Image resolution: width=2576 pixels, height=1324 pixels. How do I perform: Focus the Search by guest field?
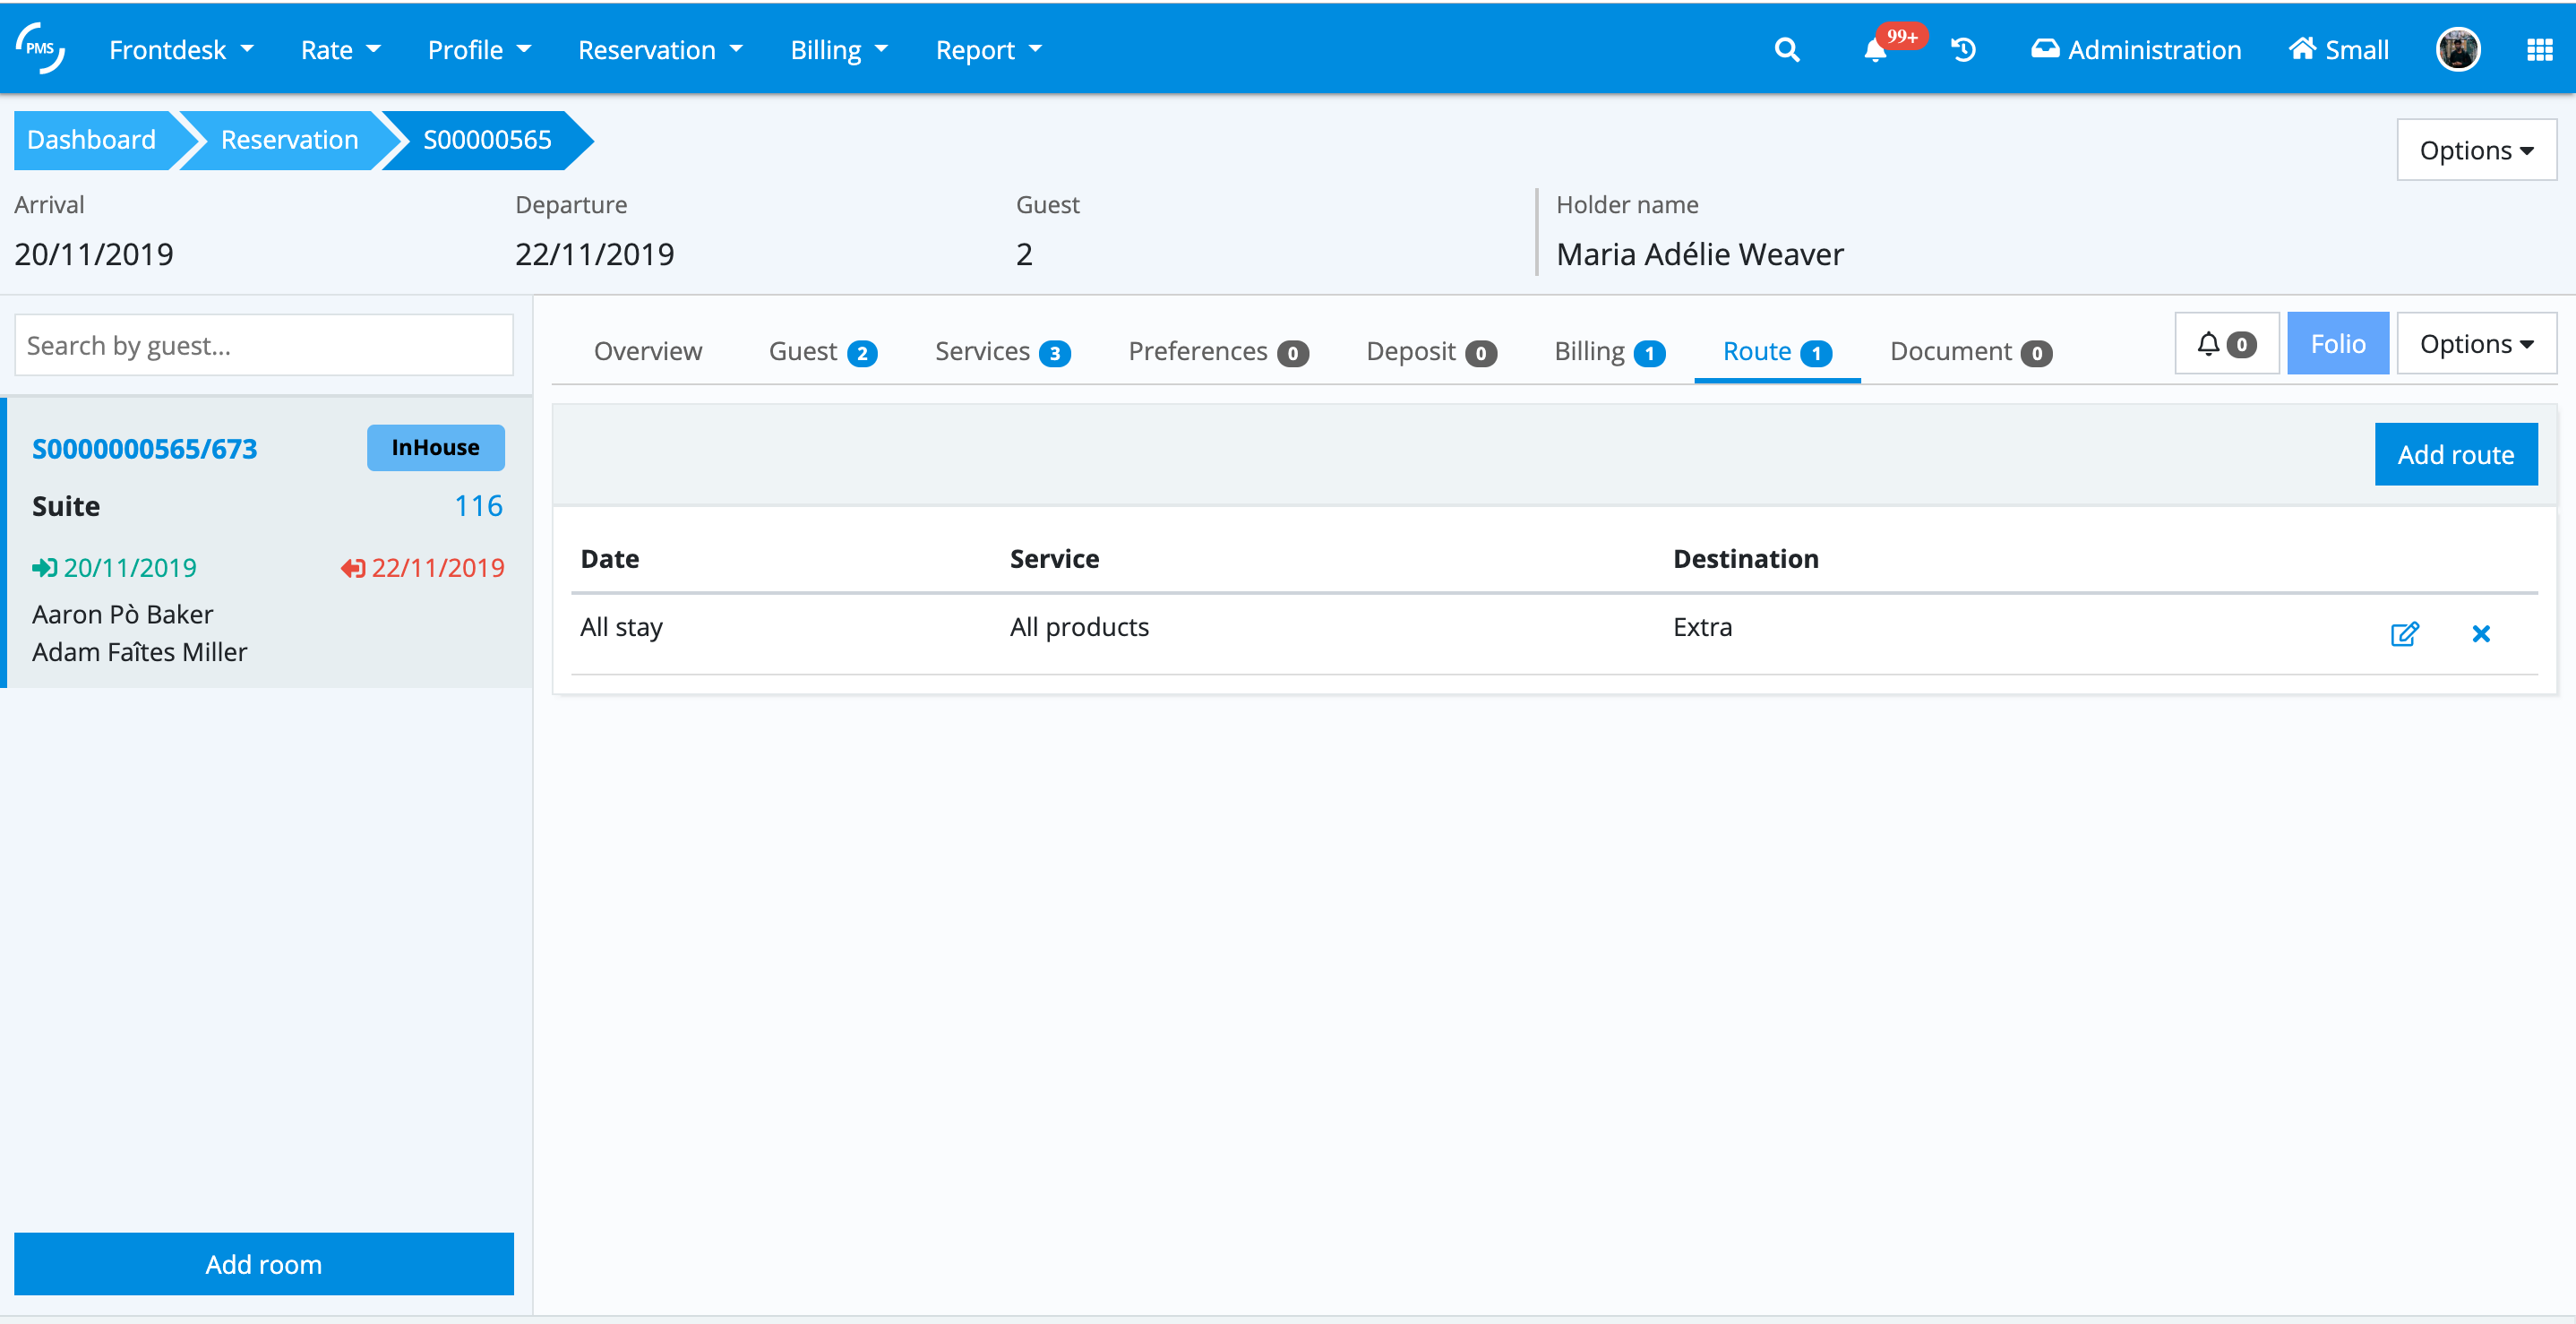tap(264, 345)
